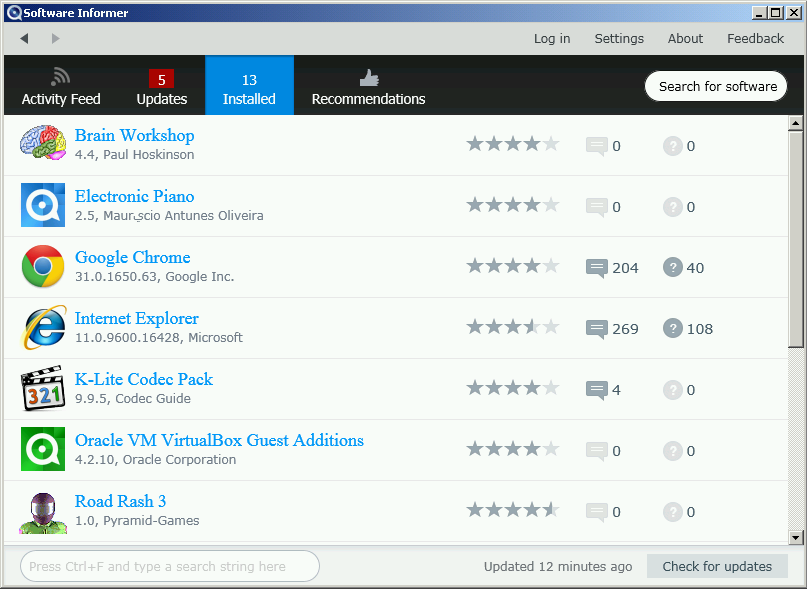View comments for Oracle VM VirtualBox
This screenshot has width=807, height=589.
pyautogui.click(x=603, y=451)
